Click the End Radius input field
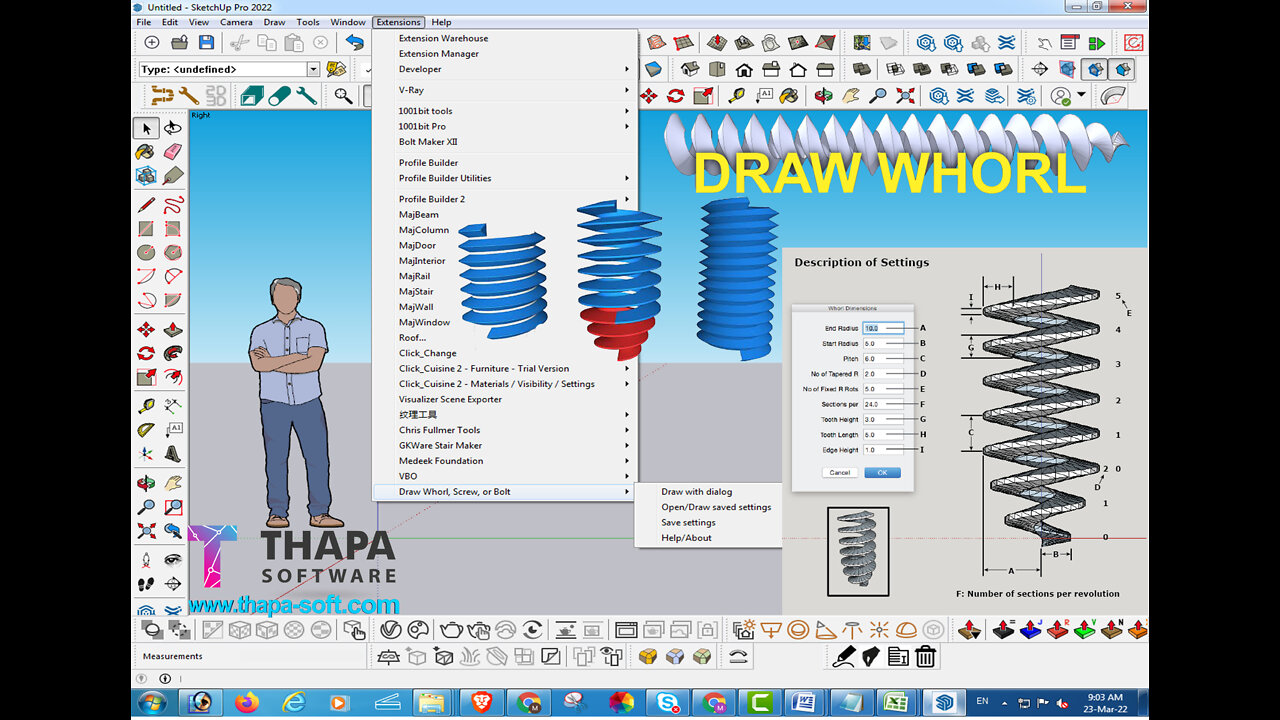 pyautogui.click(x=883, y=328)
